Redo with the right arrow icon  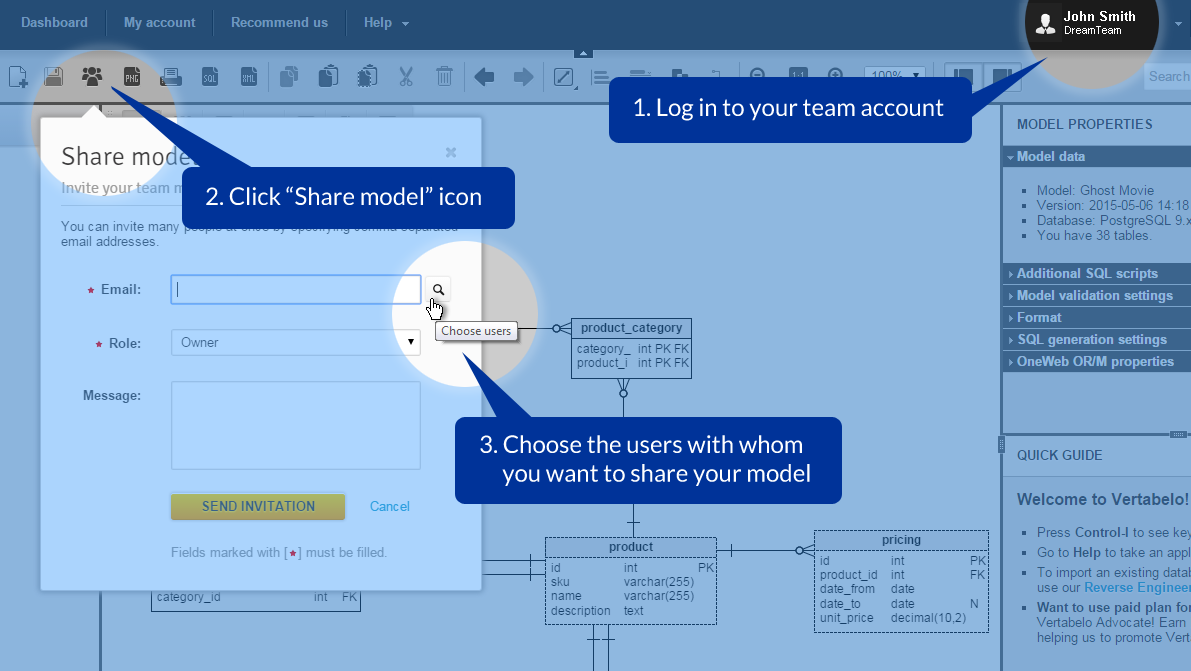(523, 77)
